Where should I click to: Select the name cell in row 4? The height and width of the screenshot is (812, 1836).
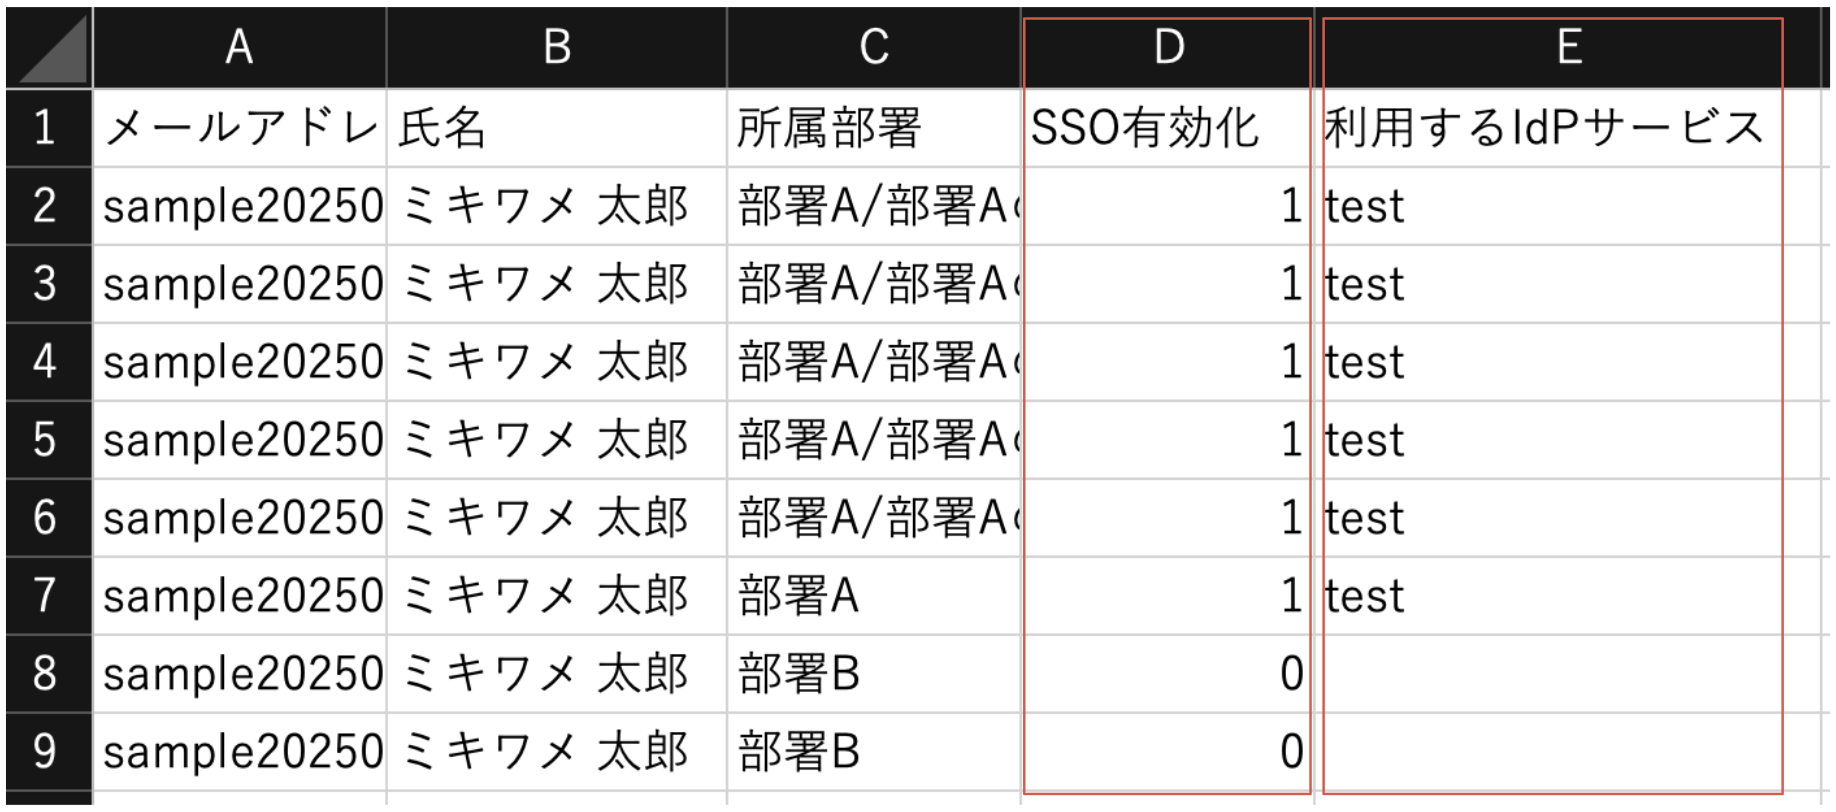tap(557, 362)
